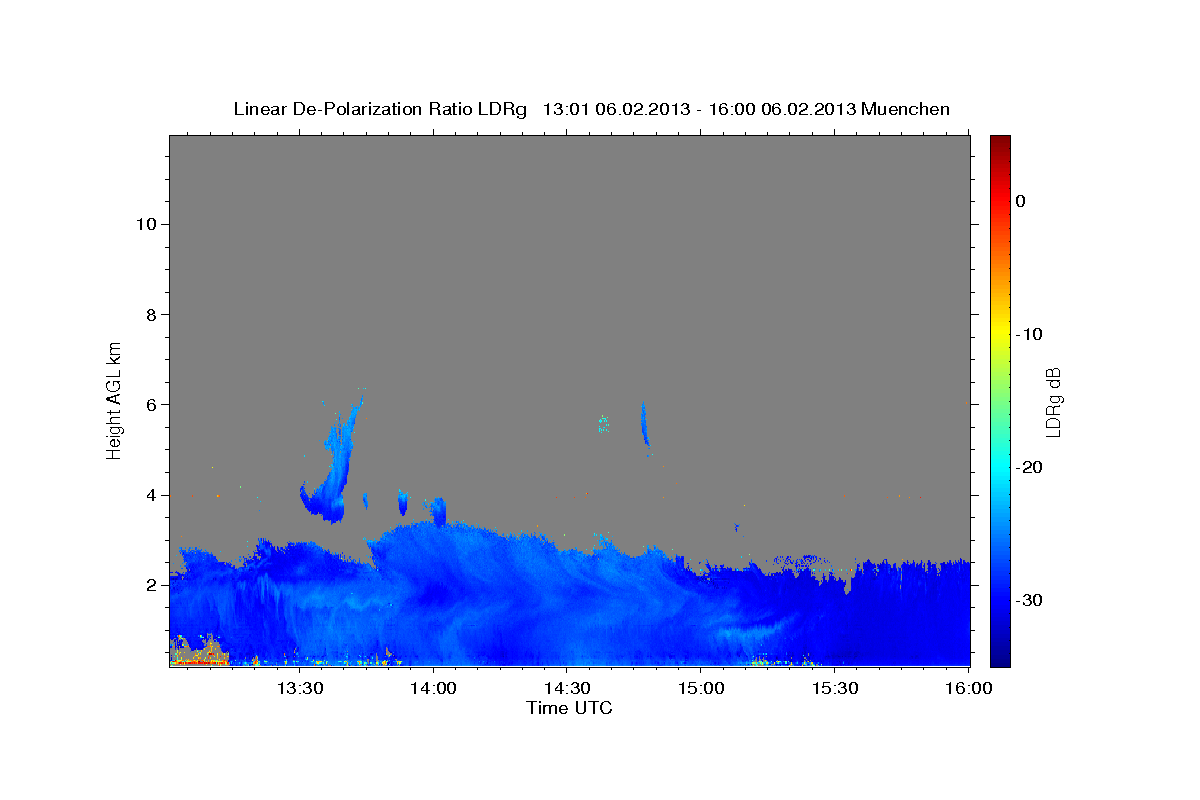Click the colorbar value -10
The image size is (1200, 800).
[x=1030, y=334]
